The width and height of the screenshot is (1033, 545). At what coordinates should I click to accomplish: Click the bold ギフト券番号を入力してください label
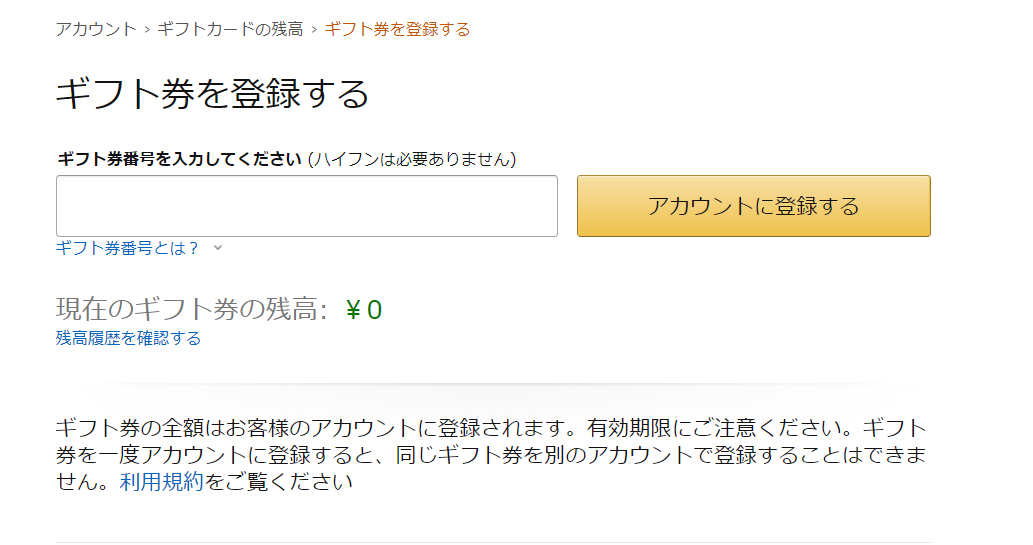pyautogui.click(x=179, y=159)
